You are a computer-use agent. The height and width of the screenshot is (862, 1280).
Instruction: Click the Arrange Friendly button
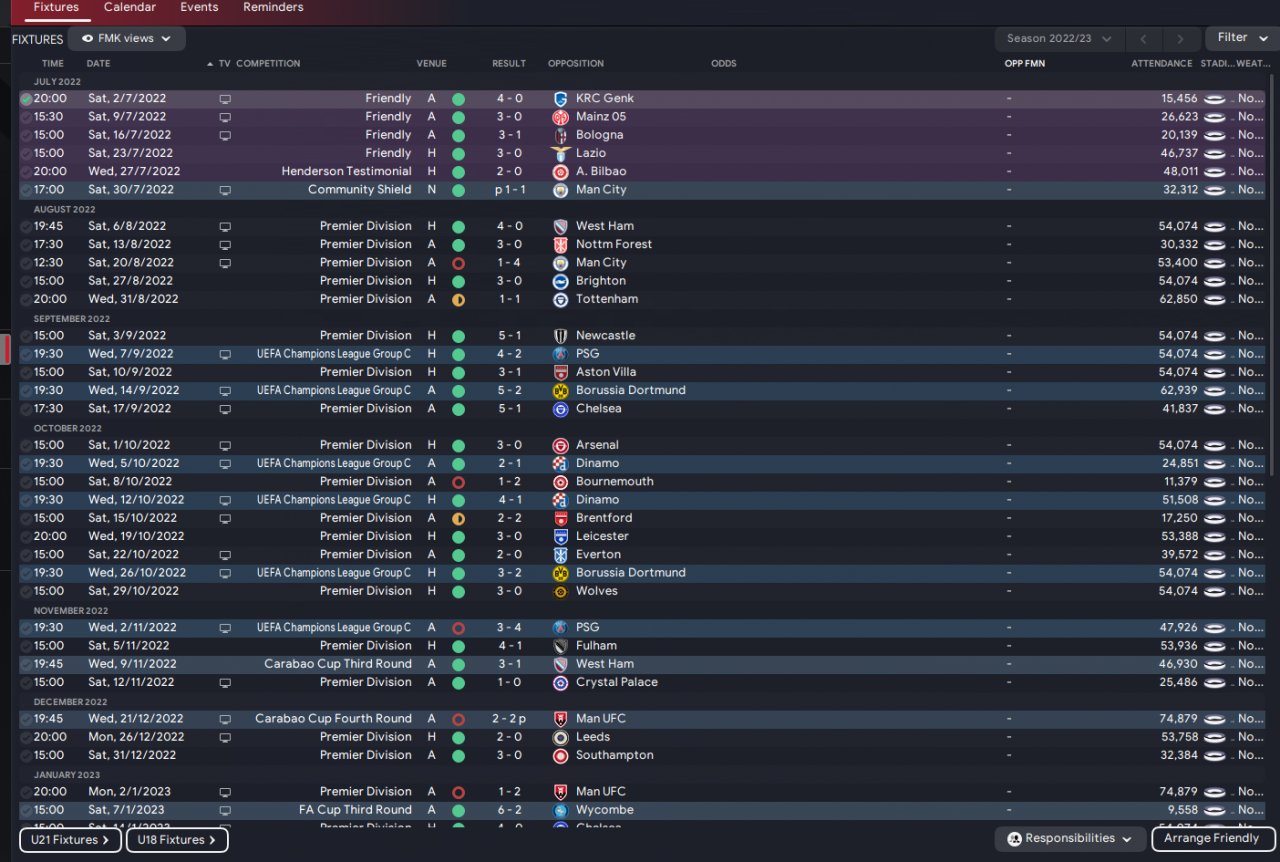(x=1212, y=839)
